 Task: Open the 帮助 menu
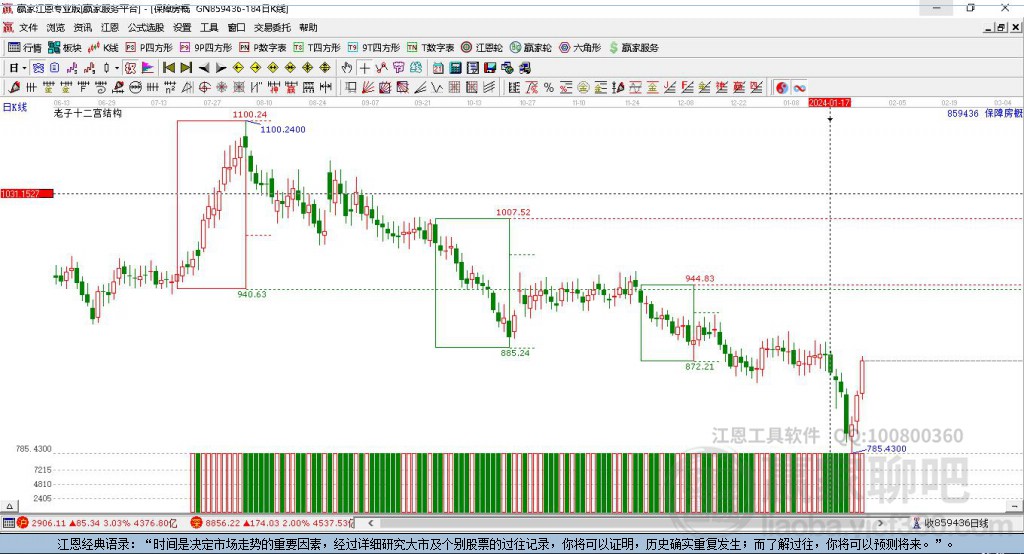click(308, 27)
